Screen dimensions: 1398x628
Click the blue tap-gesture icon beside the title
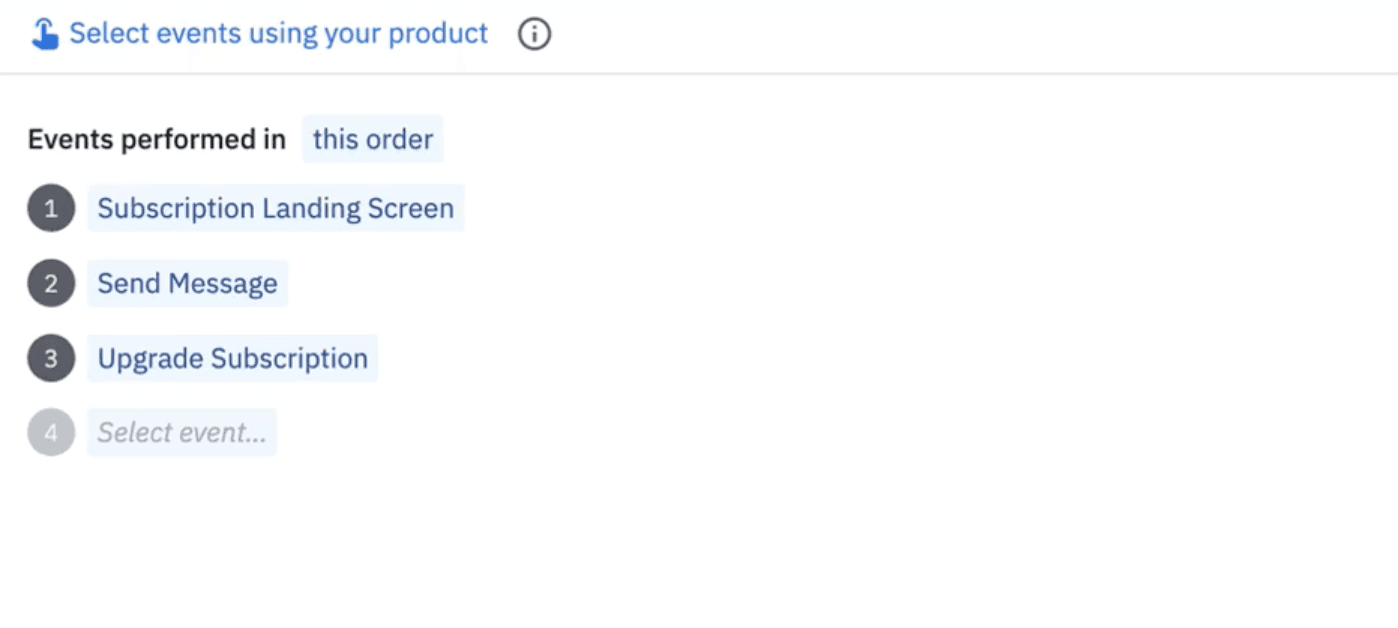point(45,34)
